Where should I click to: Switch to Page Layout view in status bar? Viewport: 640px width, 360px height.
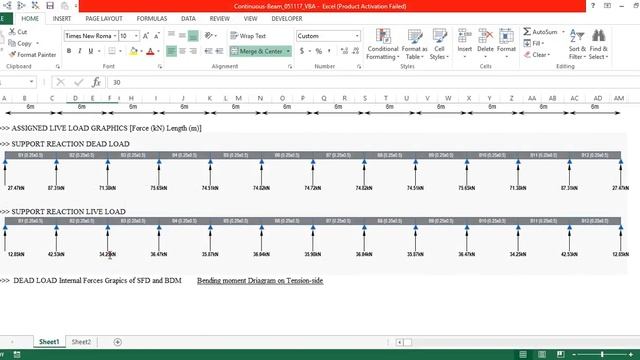(x=542, y=354)
